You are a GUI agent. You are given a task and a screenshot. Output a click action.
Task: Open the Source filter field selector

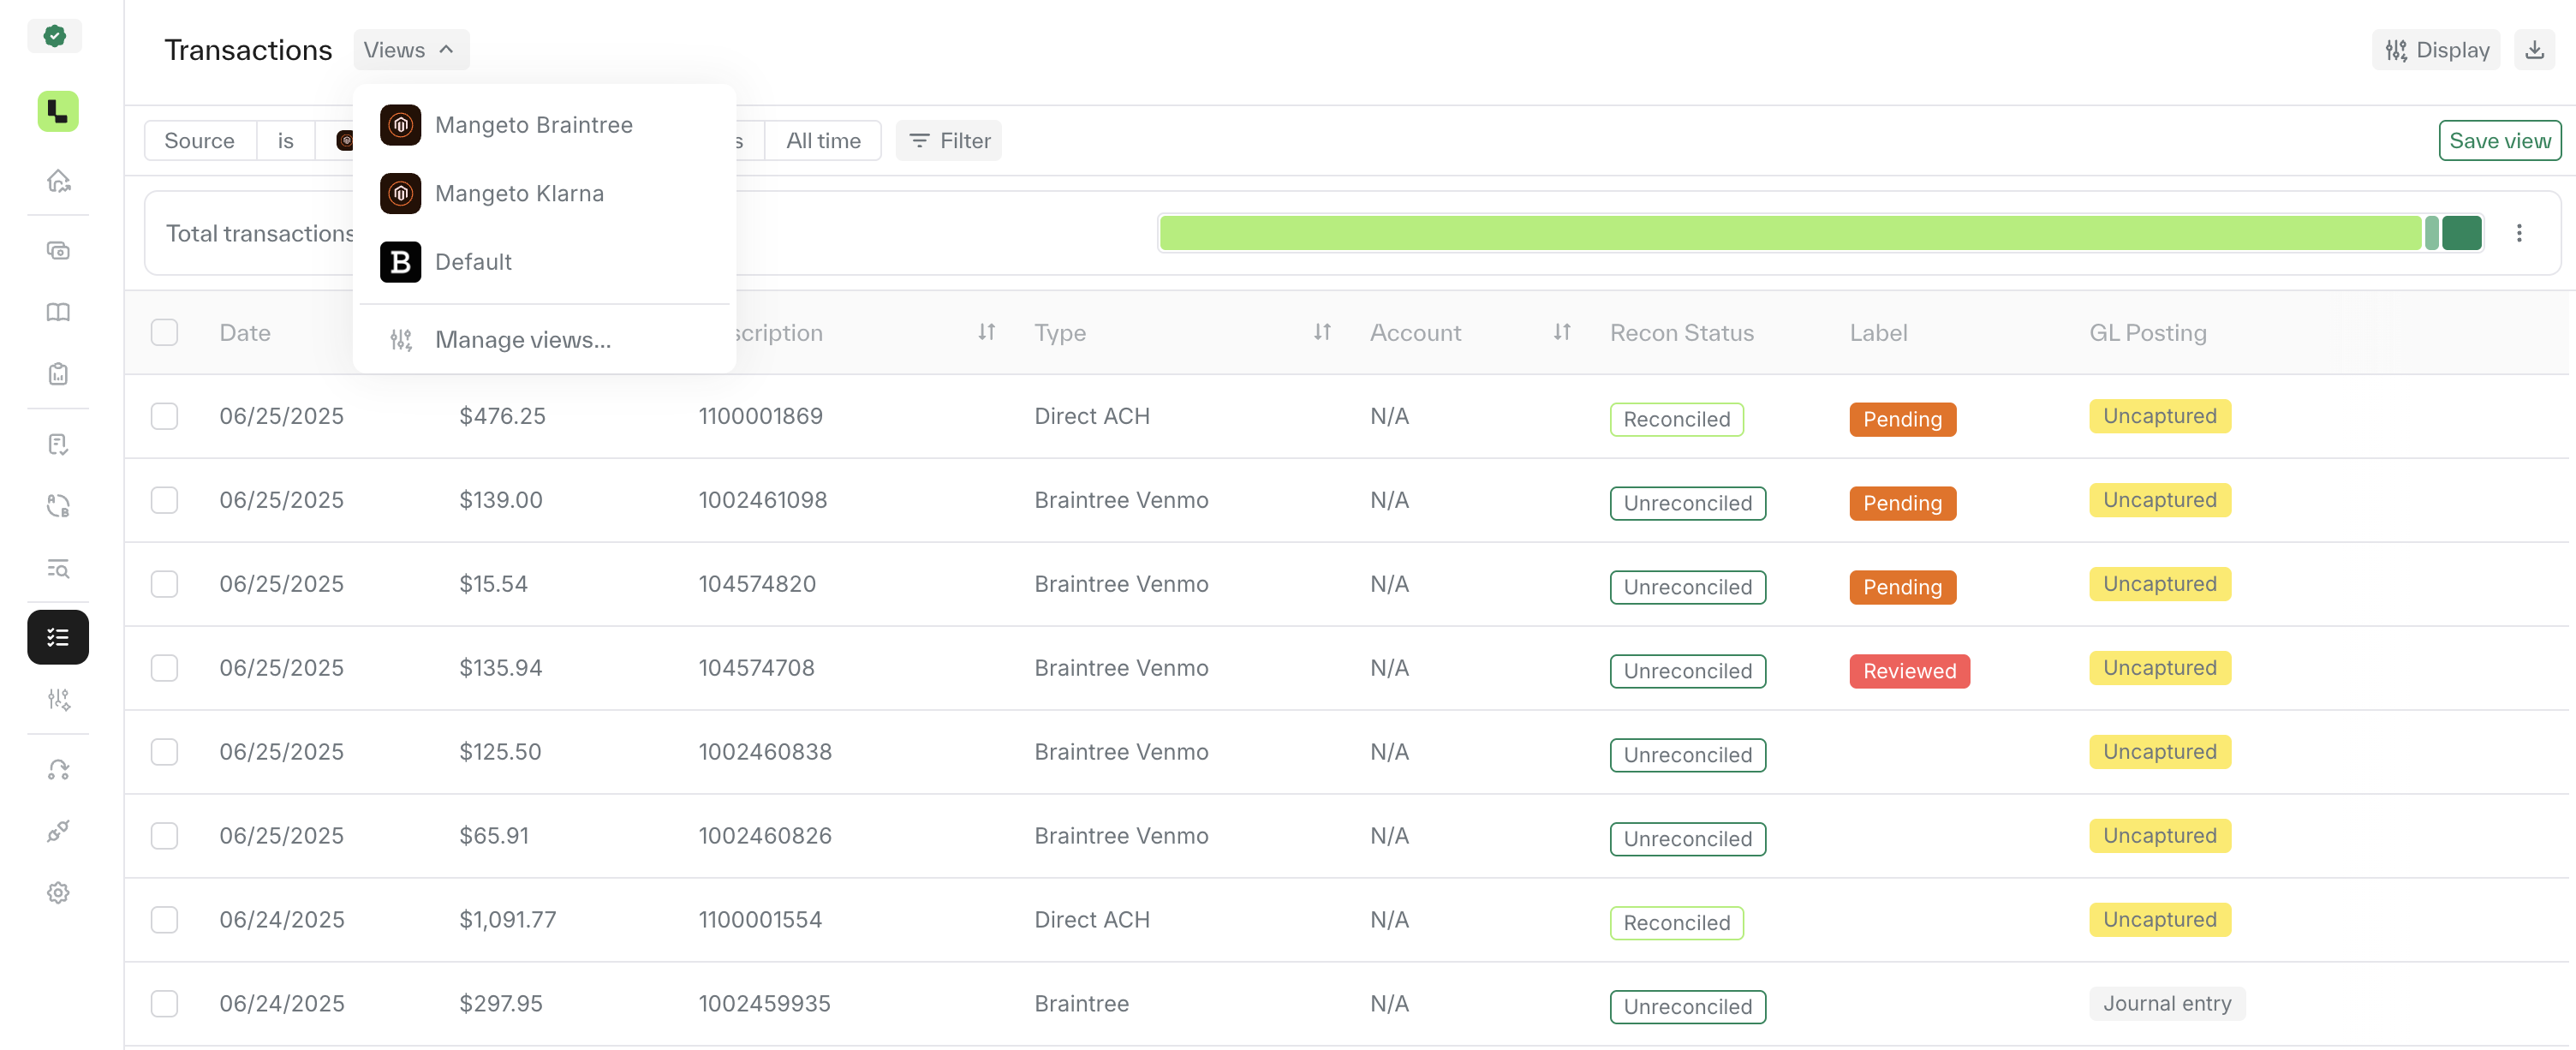(x=200, y=141)
